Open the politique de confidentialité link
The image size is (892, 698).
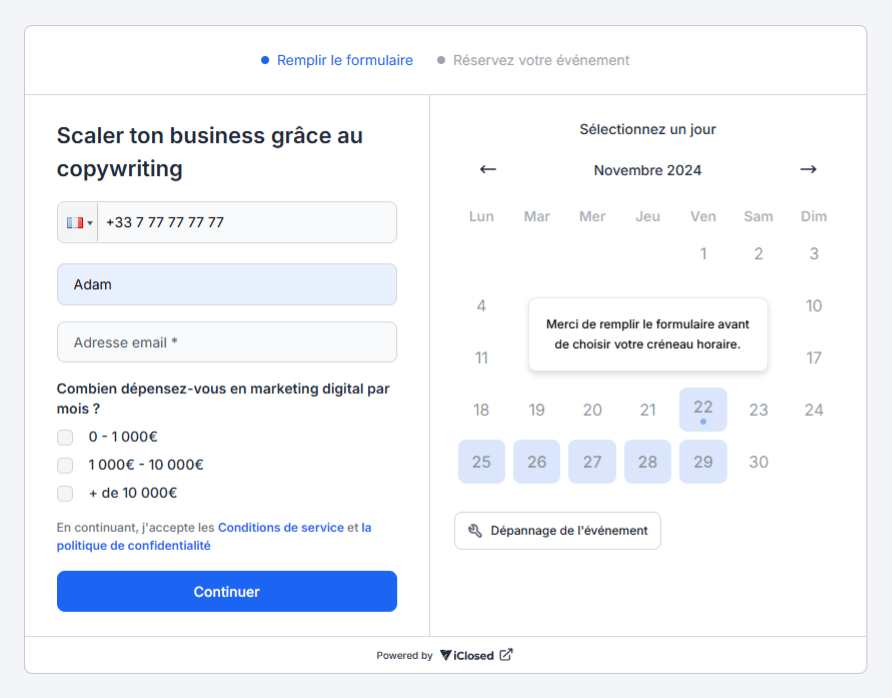coord(134,546)
